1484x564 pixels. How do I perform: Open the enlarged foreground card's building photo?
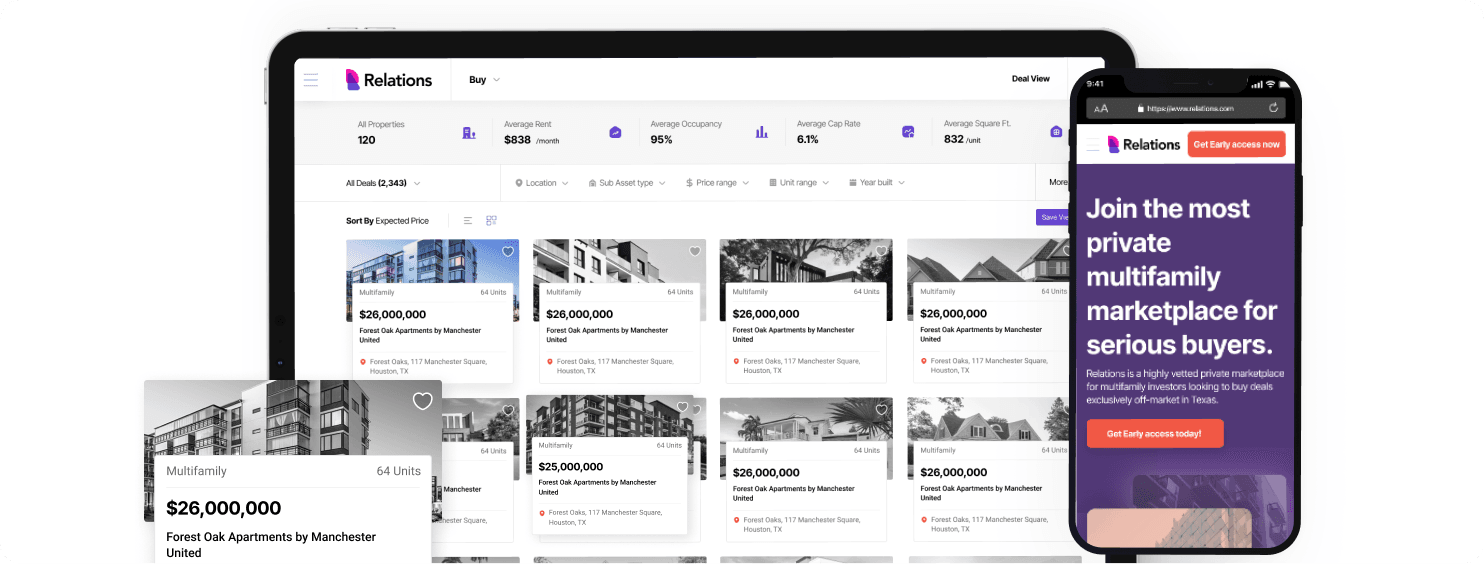pos(292,420)
